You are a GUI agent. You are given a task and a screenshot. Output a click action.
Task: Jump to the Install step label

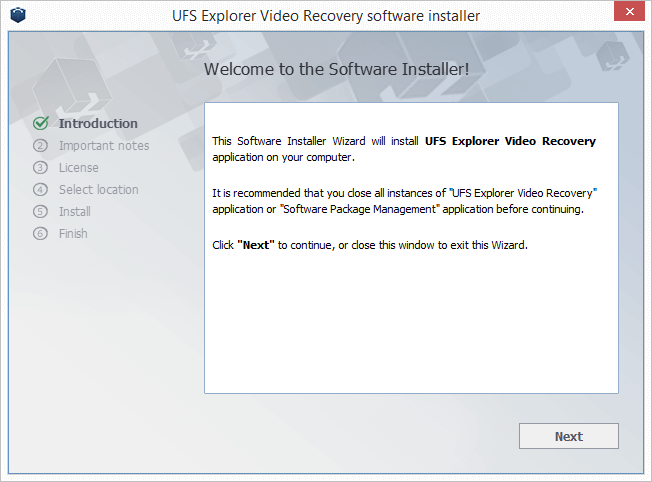point(75,212)
